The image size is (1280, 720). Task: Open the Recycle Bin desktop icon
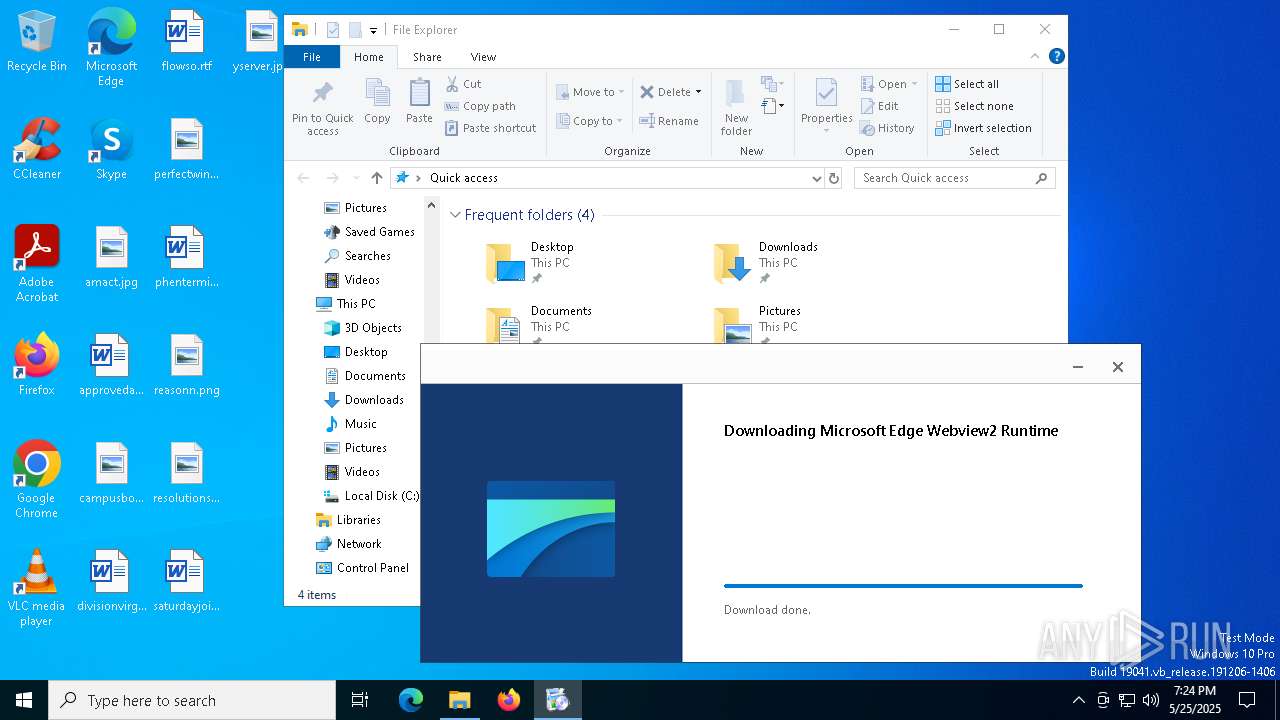(x=37, y=42)
